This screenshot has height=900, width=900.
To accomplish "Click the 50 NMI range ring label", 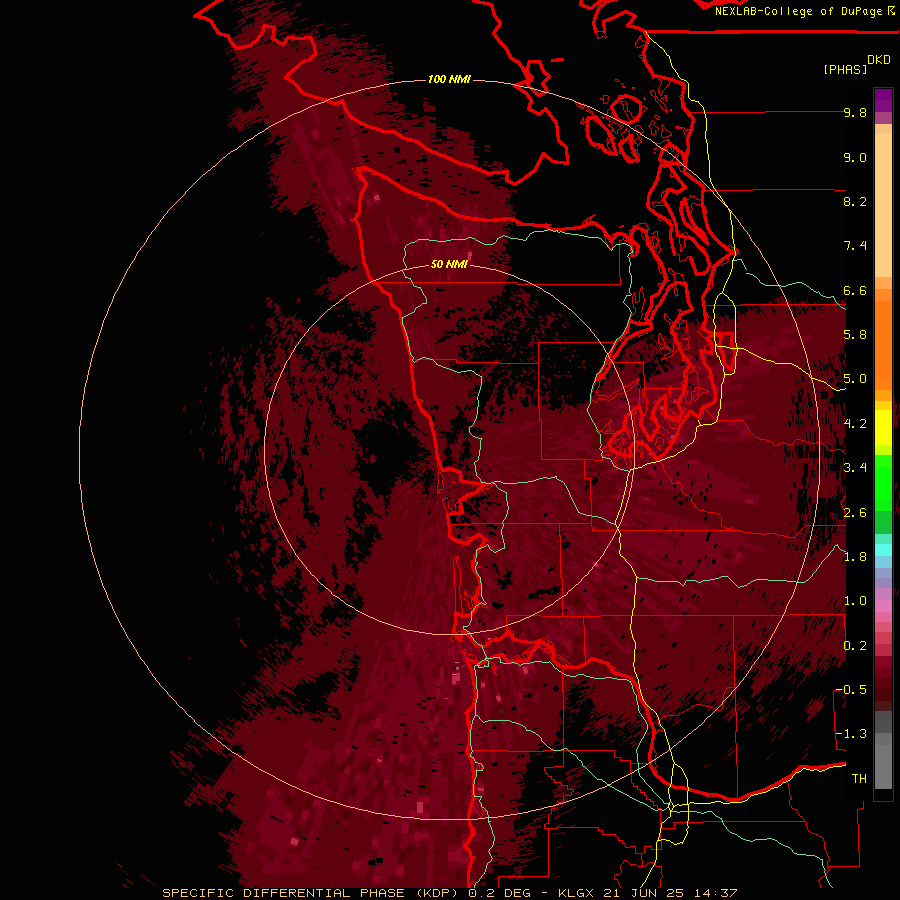I will coord(449,264).
